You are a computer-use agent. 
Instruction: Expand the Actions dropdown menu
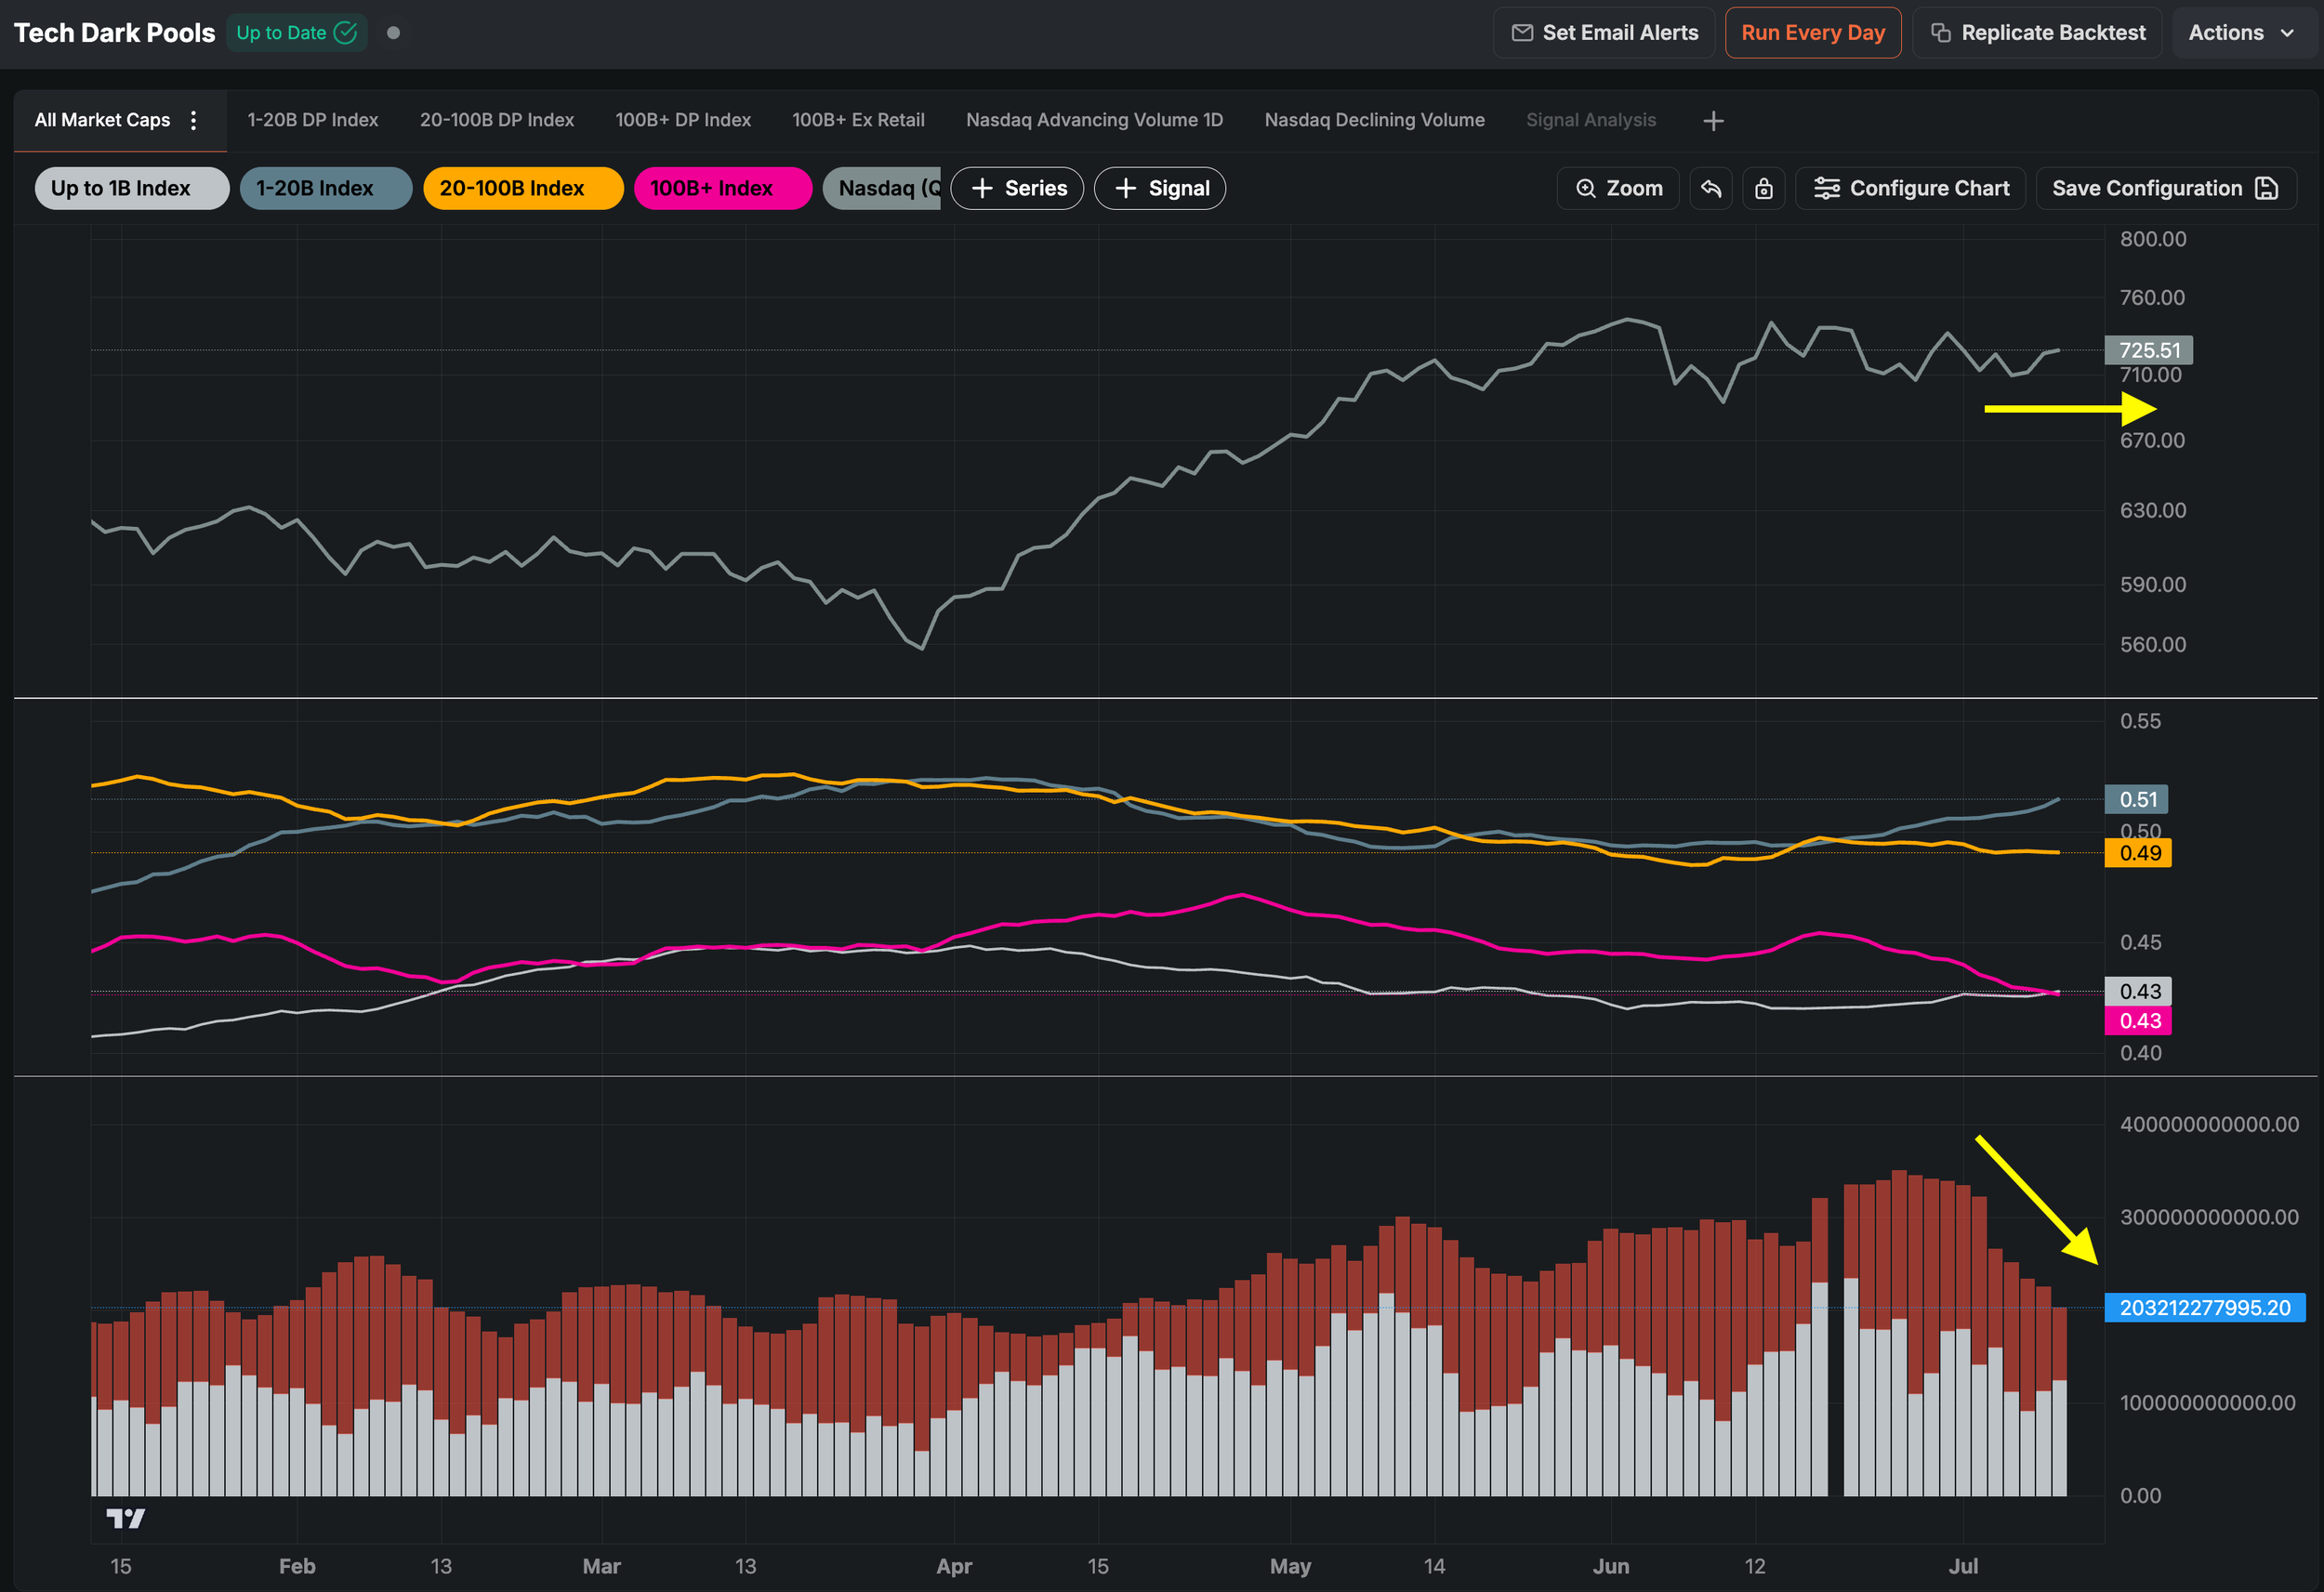[x=2241, y=33]
